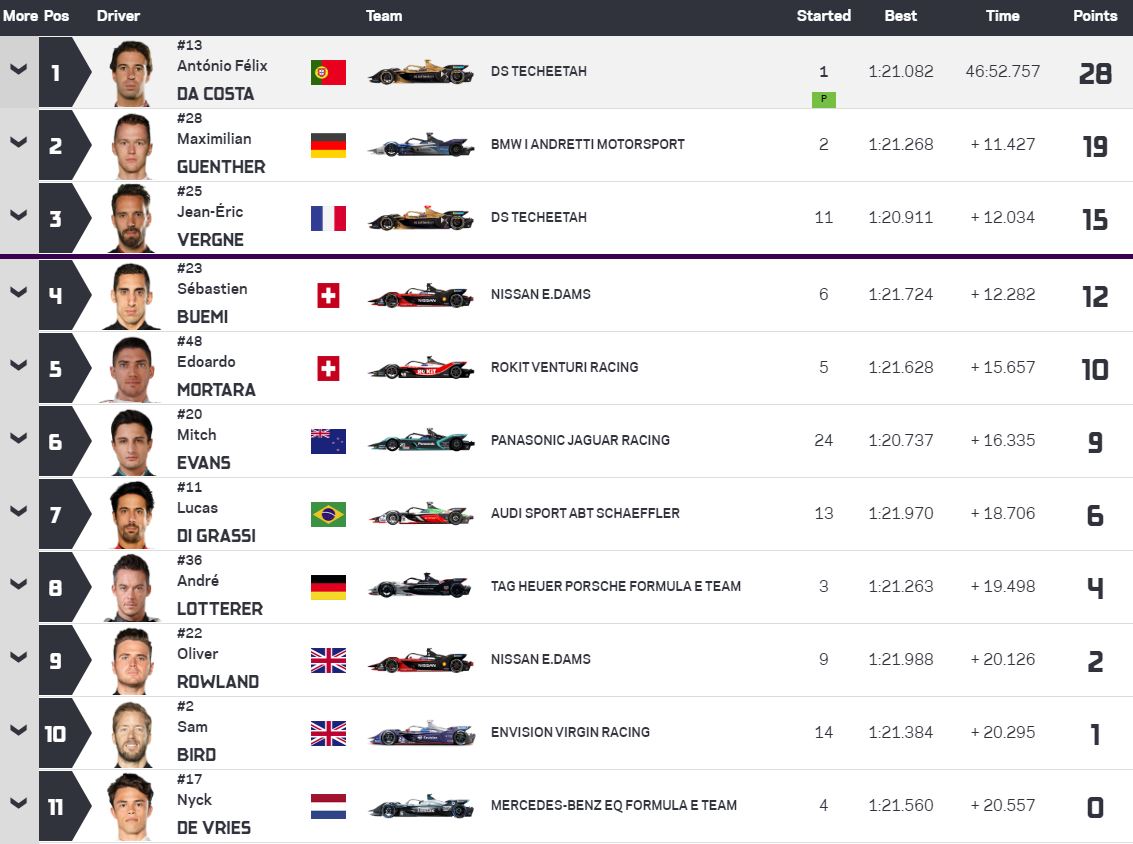This screenshot has height=844, width=1133.
Task: Click the Envision Virgin Racing car image
Action: (x=420, y=733)
